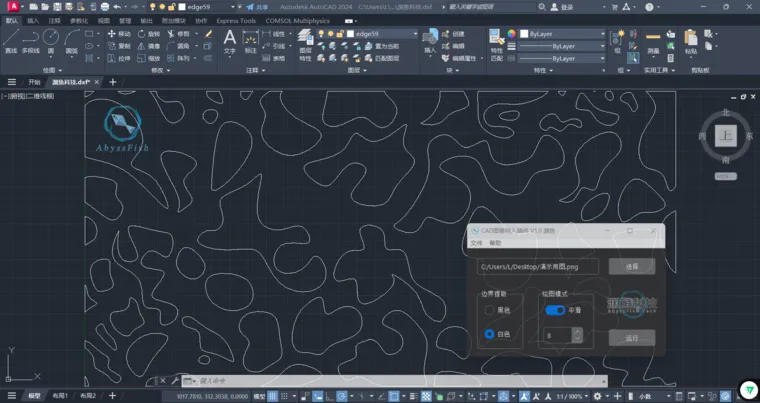Select the 白色 radio button
This screenshot has width=760, height=403.
(x=490, y=334)
